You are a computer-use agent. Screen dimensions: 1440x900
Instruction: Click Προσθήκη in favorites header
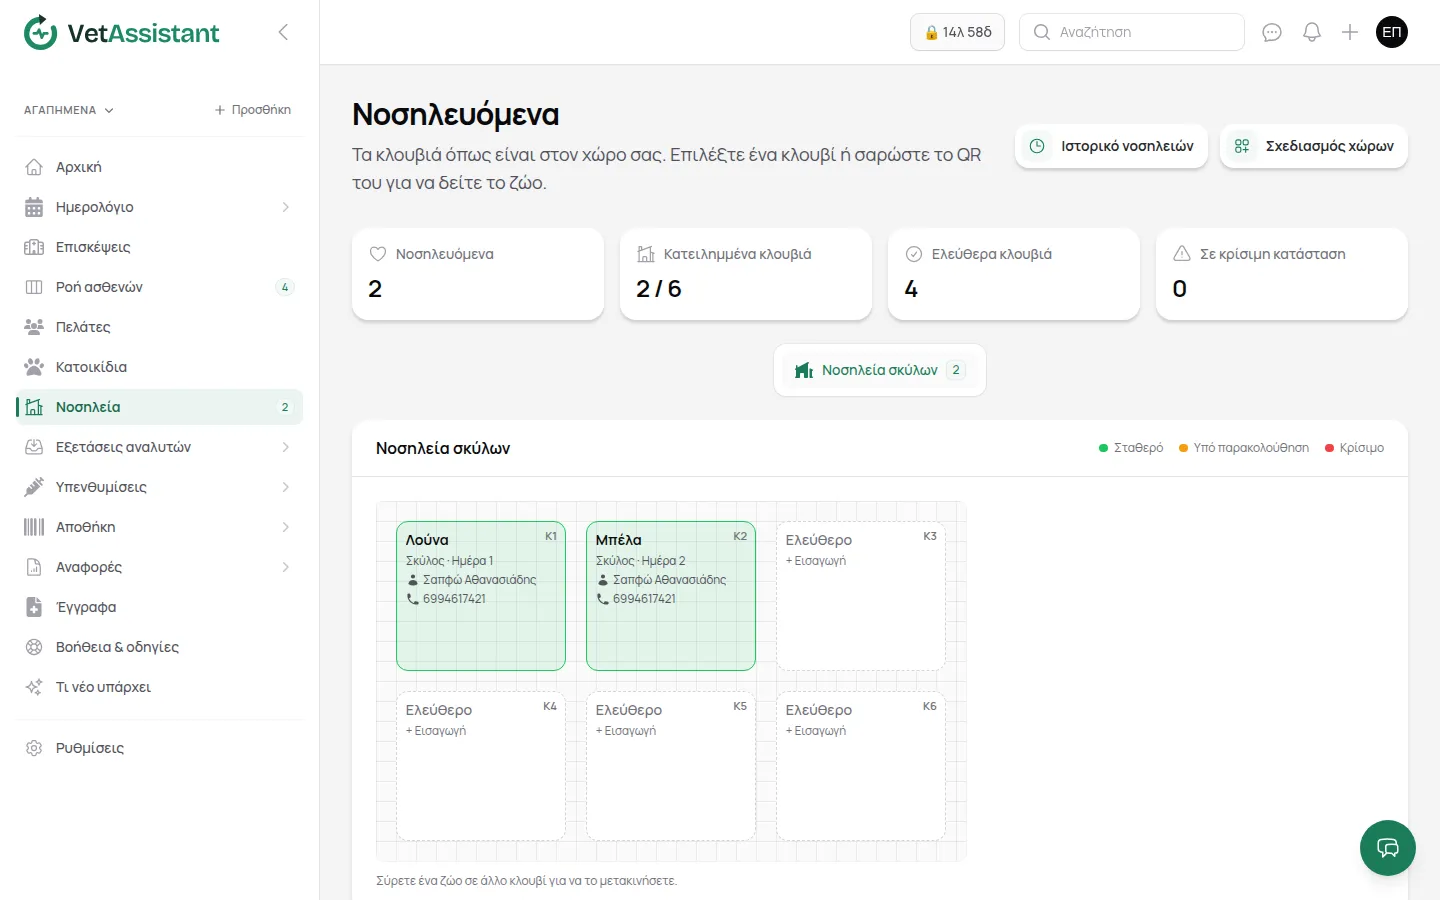[x=253, y=110]
